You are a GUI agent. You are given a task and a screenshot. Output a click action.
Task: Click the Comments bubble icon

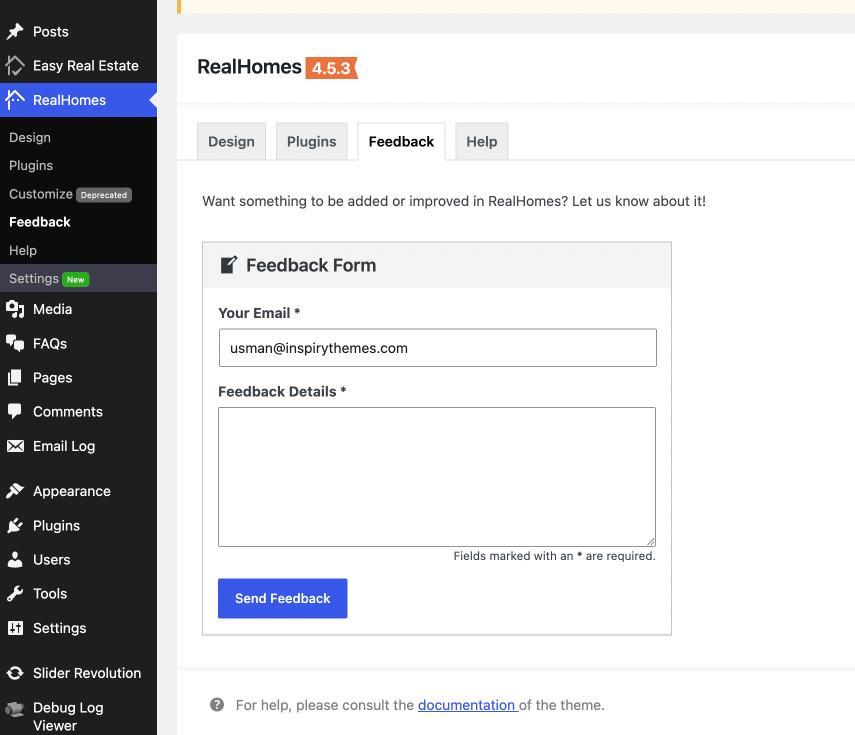click(15, 412)
